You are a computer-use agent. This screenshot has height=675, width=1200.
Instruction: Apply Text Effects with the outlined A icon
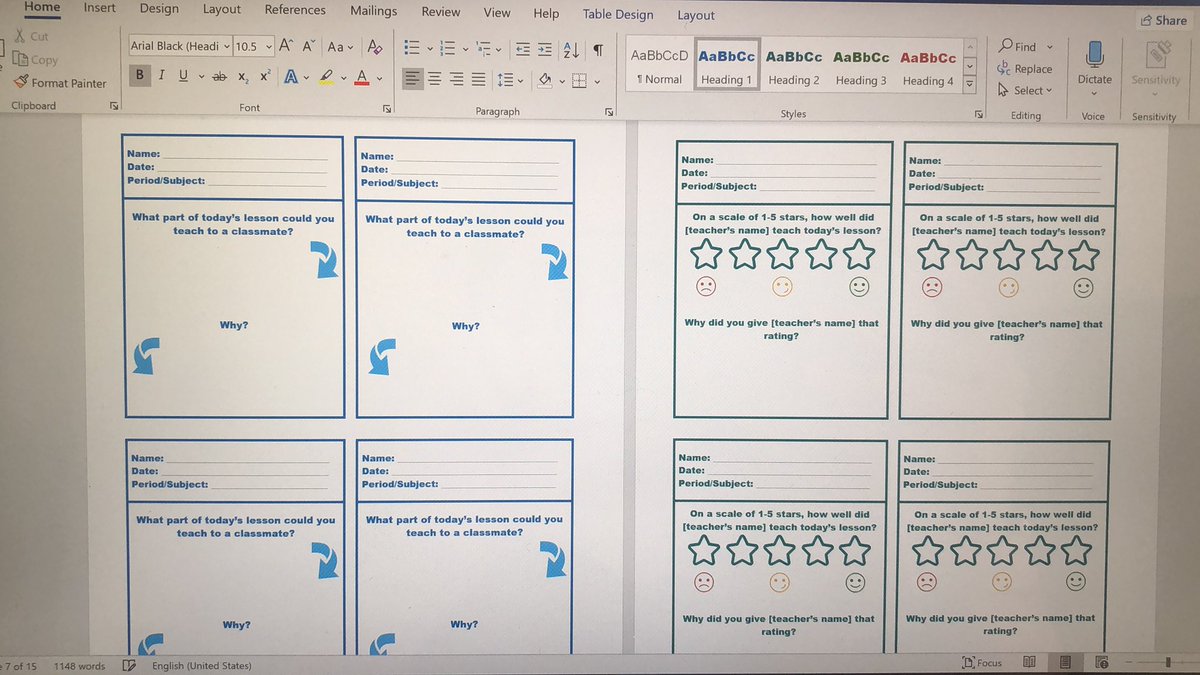click(291, 77)
